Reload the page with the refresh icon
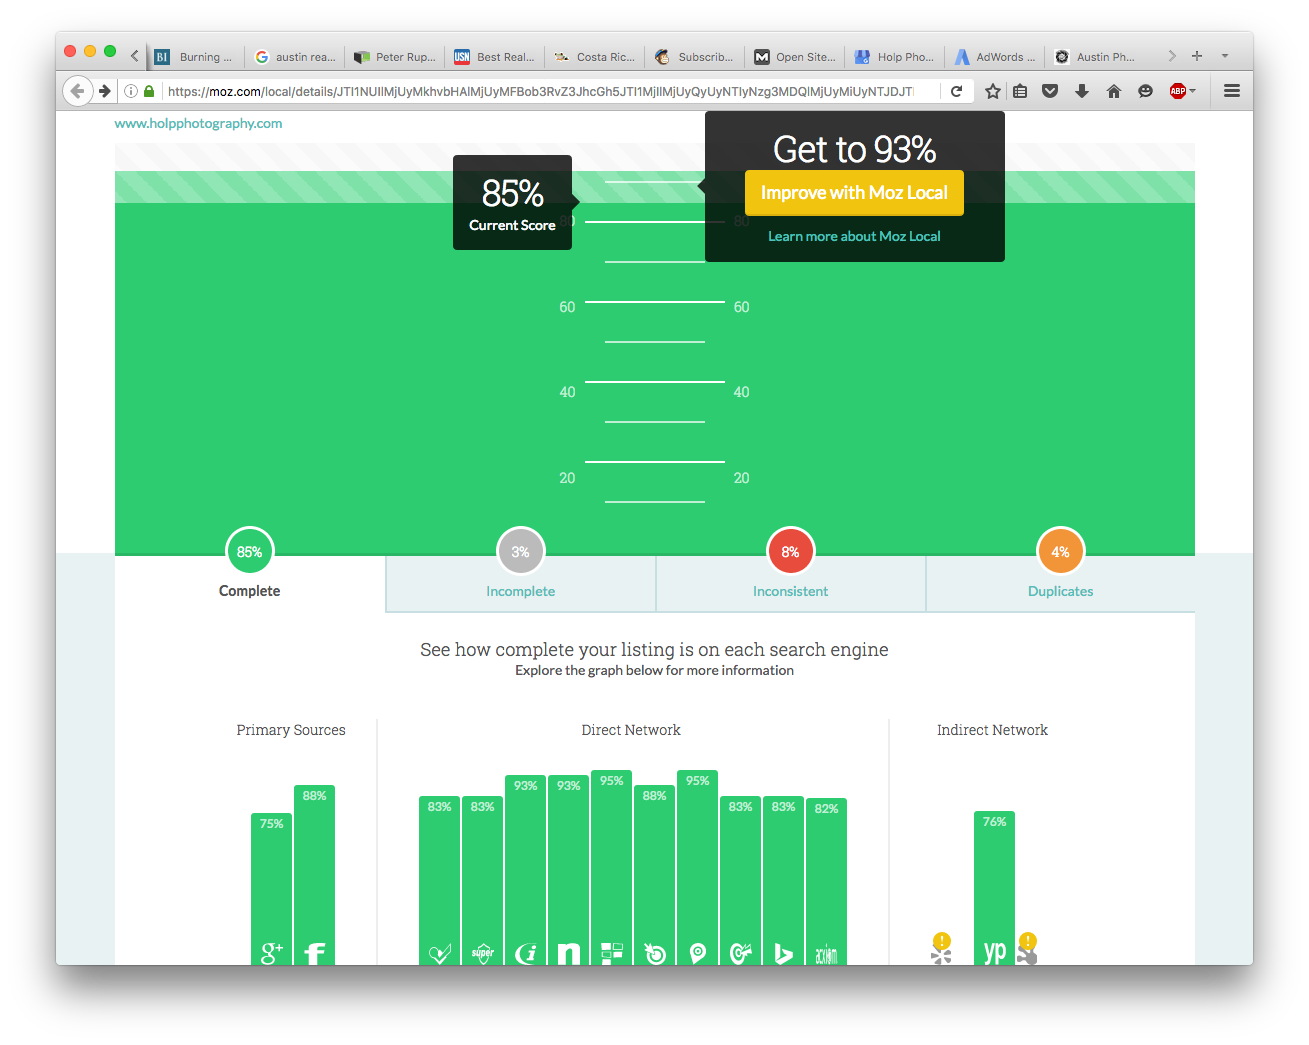 click(956, 91)
